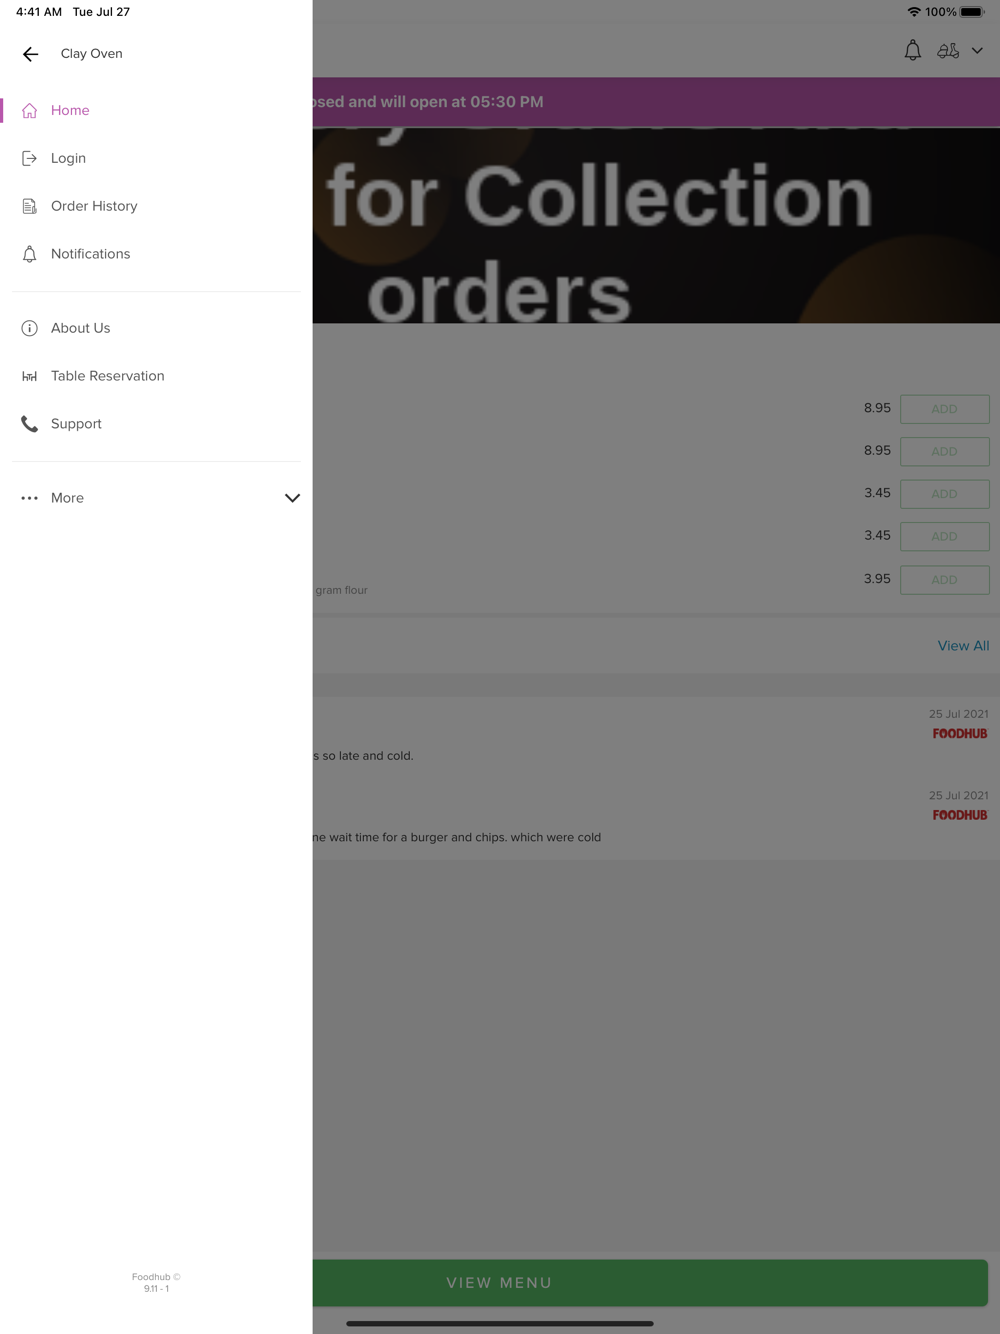
Task: Add the 3.95 gram flour item
Action: pos(944,580)
